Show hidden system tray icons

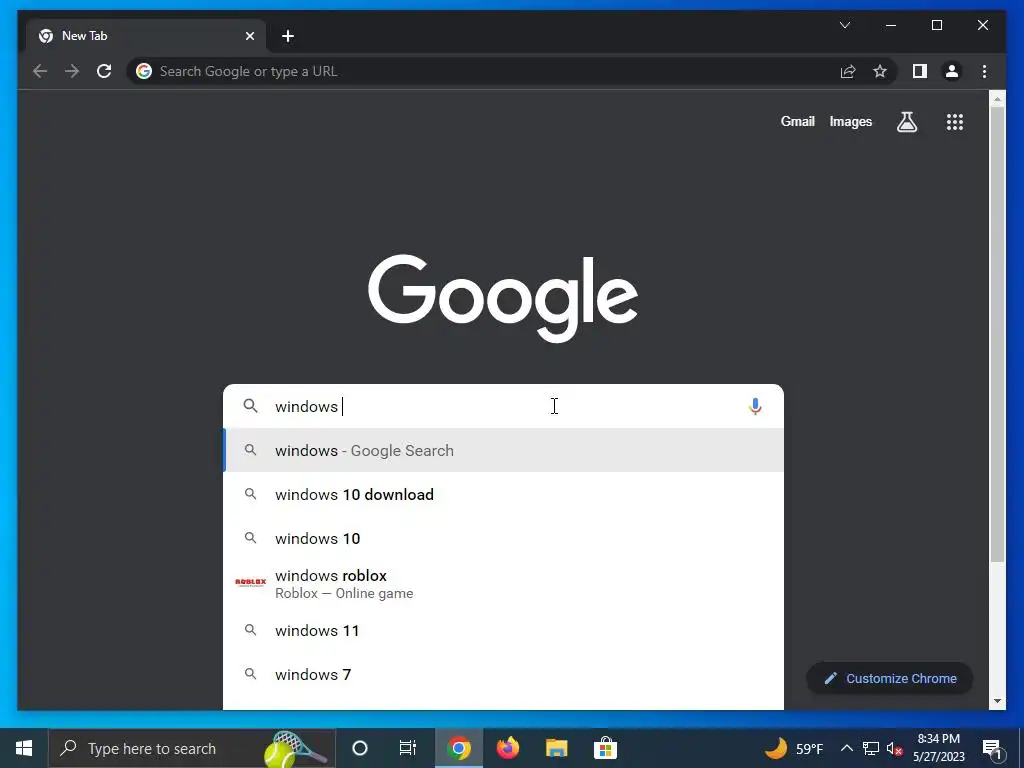pos(846,748)
